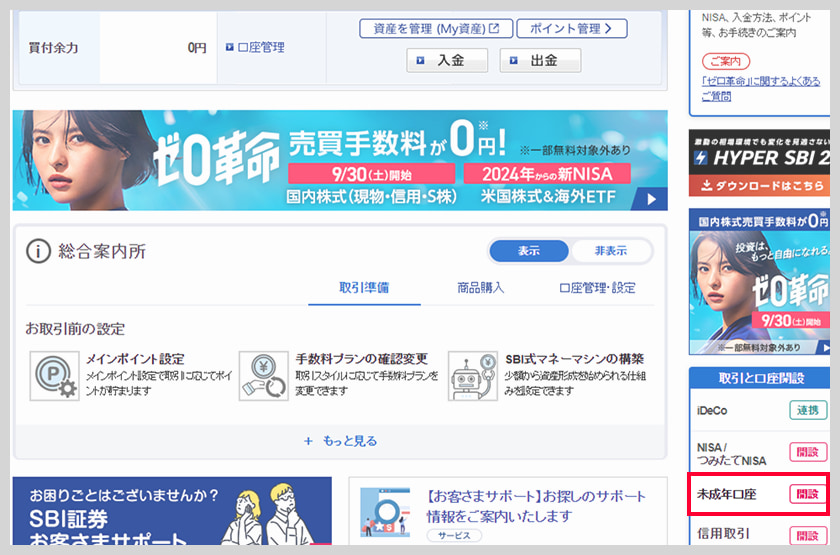Click NISA / つみたてNISA row label
This screenshot has height=555, width=840.
click(x=731, y=454)
